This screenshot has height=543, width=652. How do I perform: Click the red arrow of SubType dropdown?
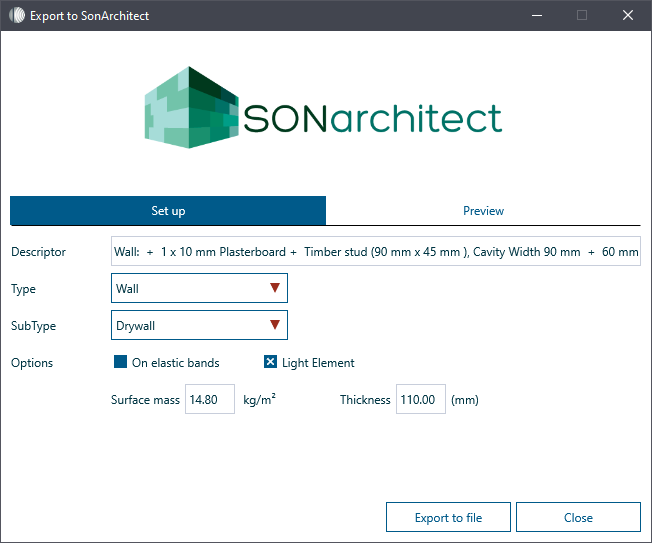pos(274,325)
